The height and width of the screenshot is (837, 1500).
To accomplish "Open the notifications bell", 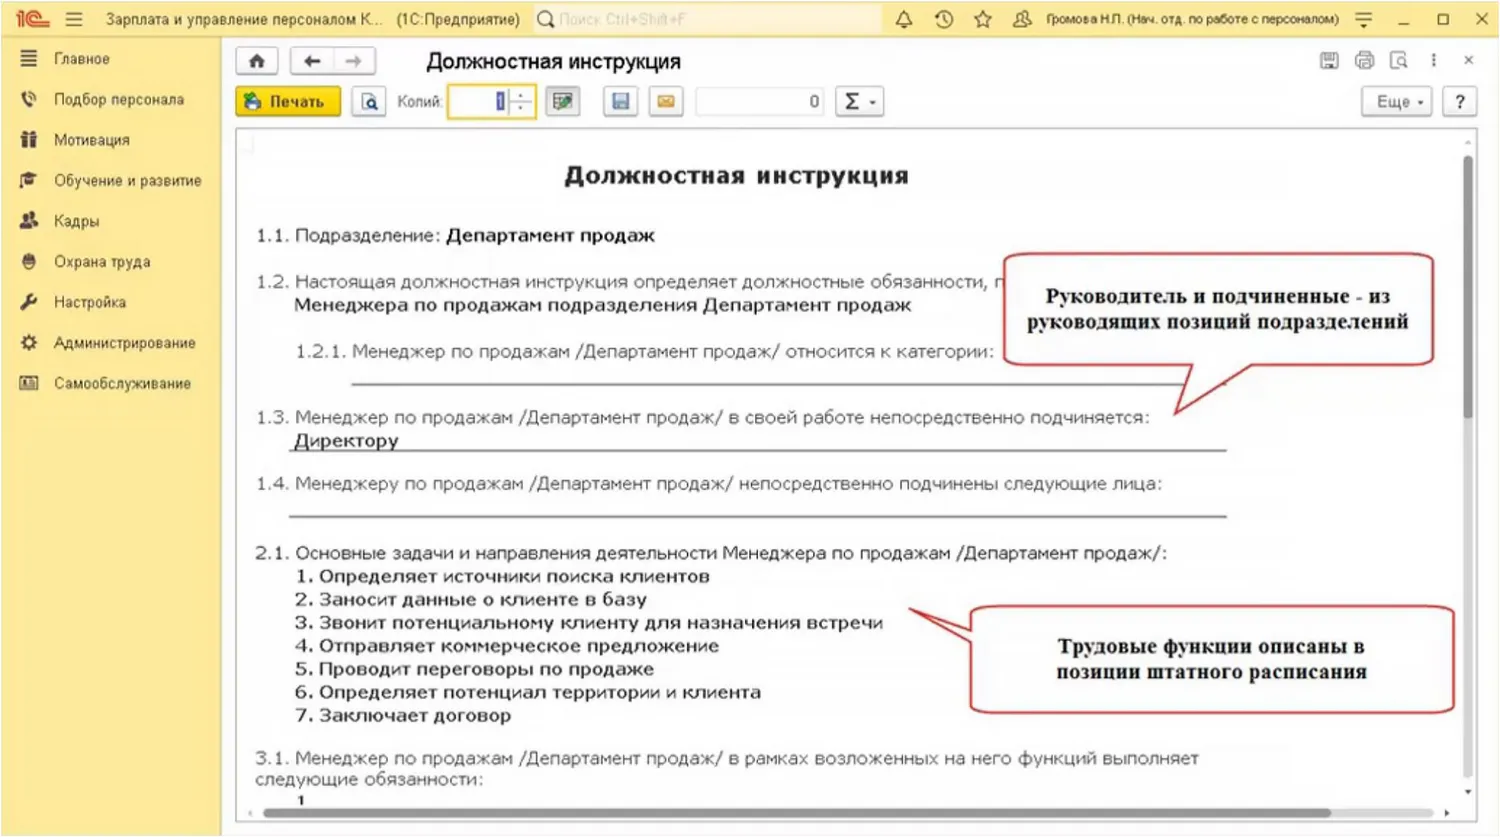I will click(904, 19).
